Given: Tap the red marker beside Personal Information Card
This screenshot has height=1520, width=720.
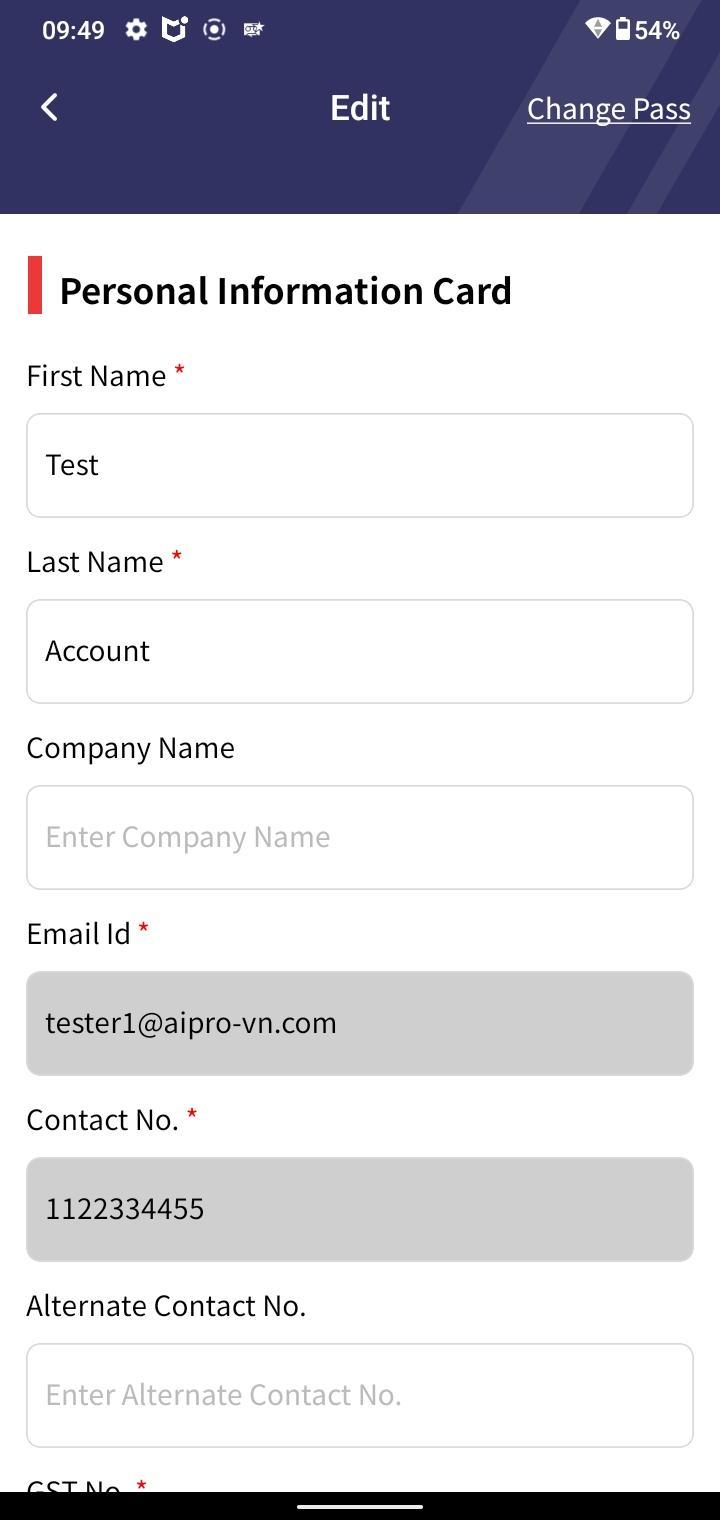Looking at the screenshot, I should [x=35, y=285].
